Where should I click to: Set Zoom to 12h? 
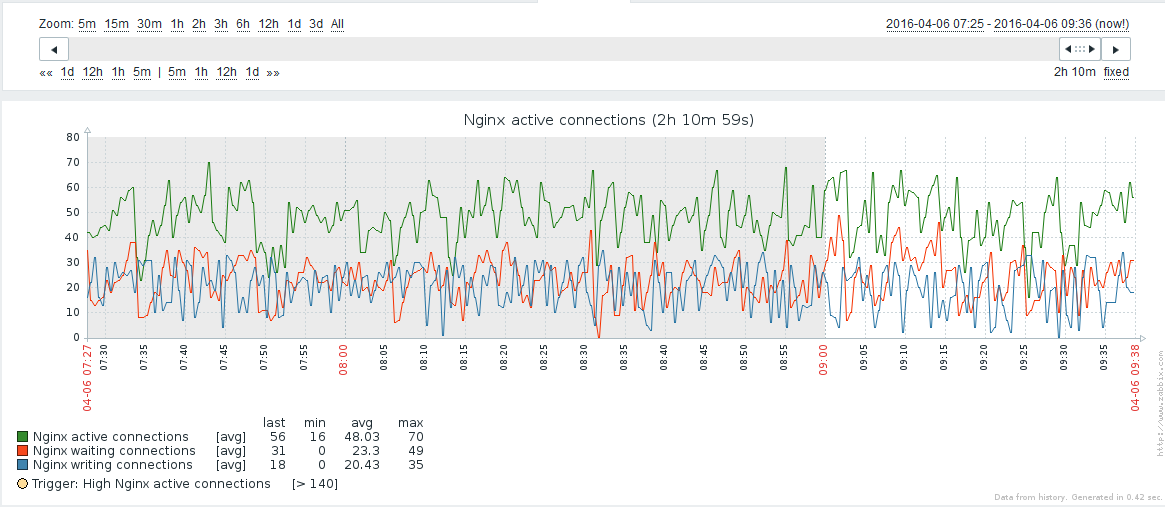coord(268,24)
